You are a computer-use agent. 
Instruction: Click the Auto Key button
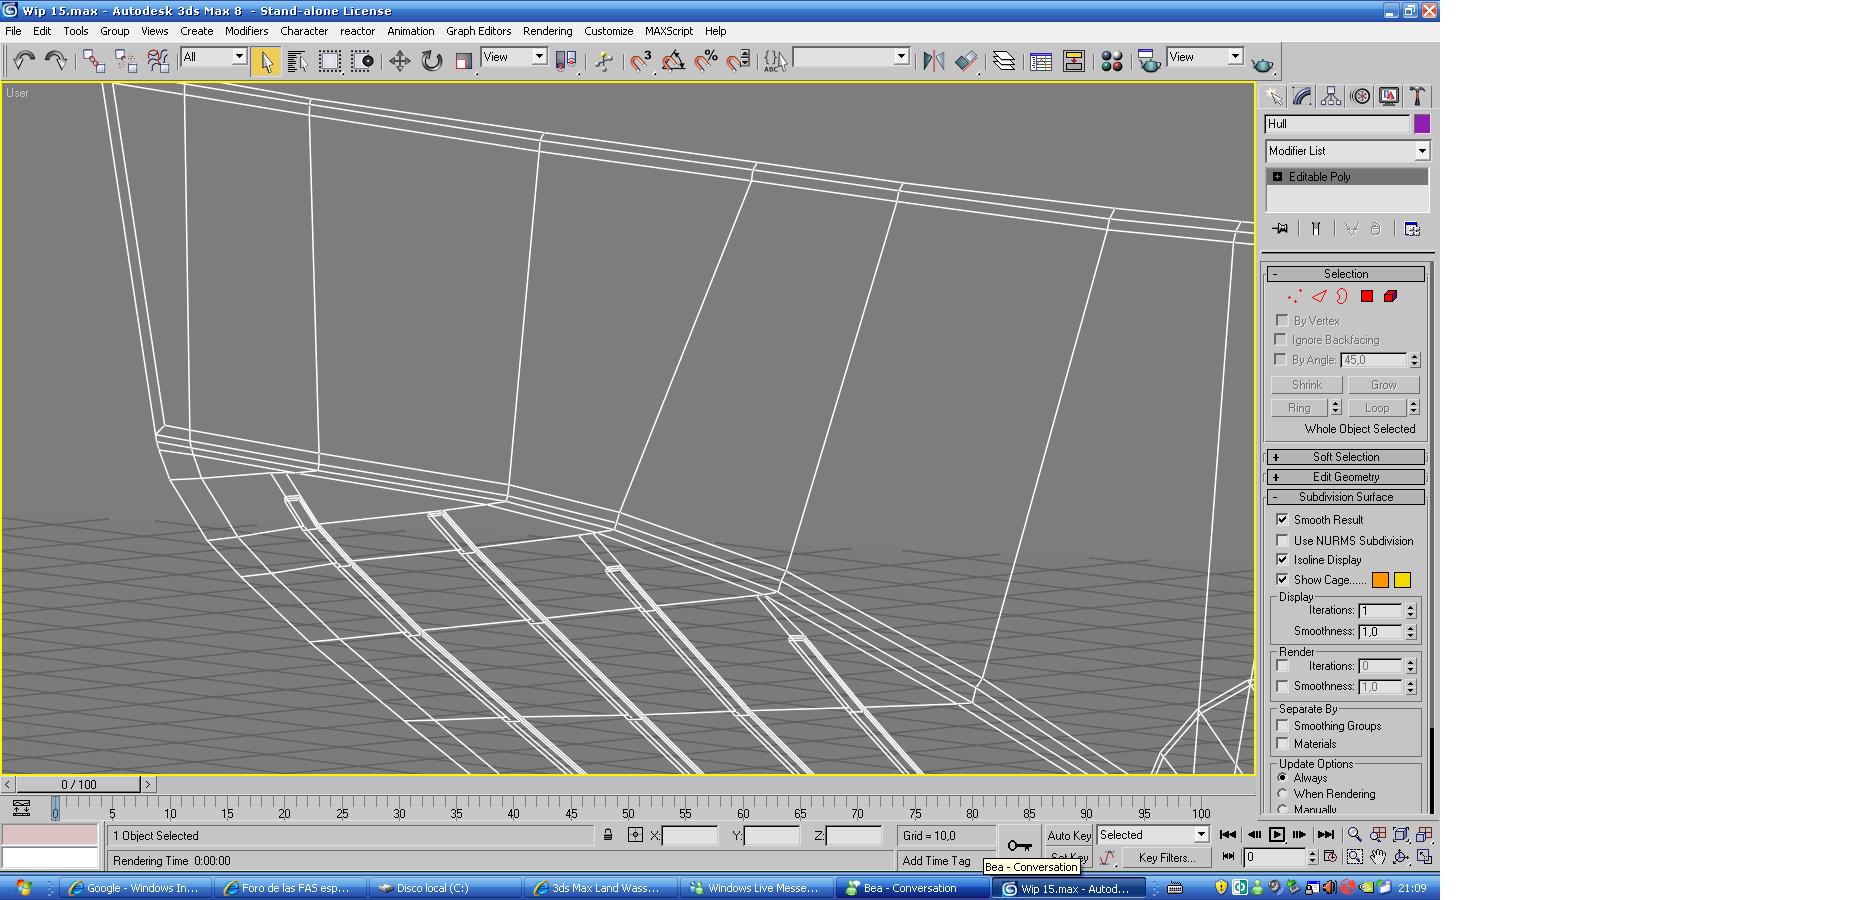pyautogui.click(x=1069, y=835)
